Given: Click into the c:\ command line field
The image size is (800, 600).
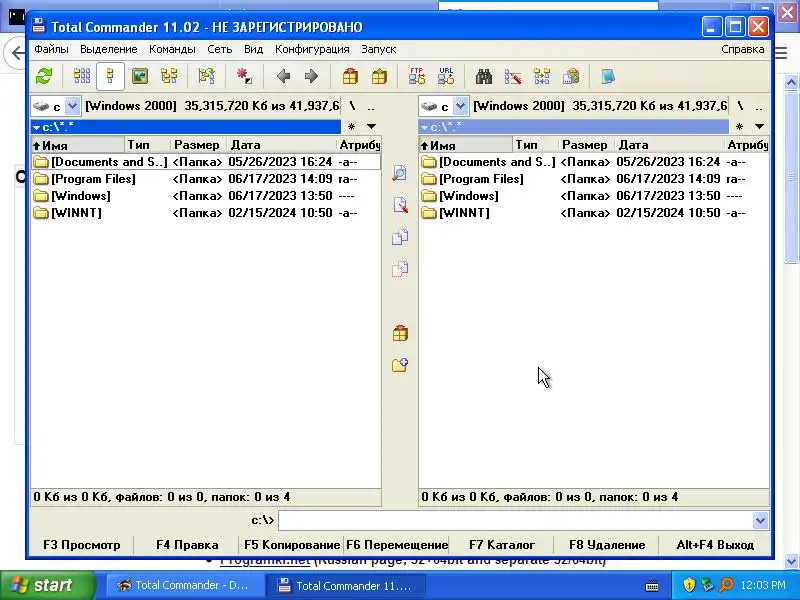Looking at the screenshot, I should pos(515,520).
